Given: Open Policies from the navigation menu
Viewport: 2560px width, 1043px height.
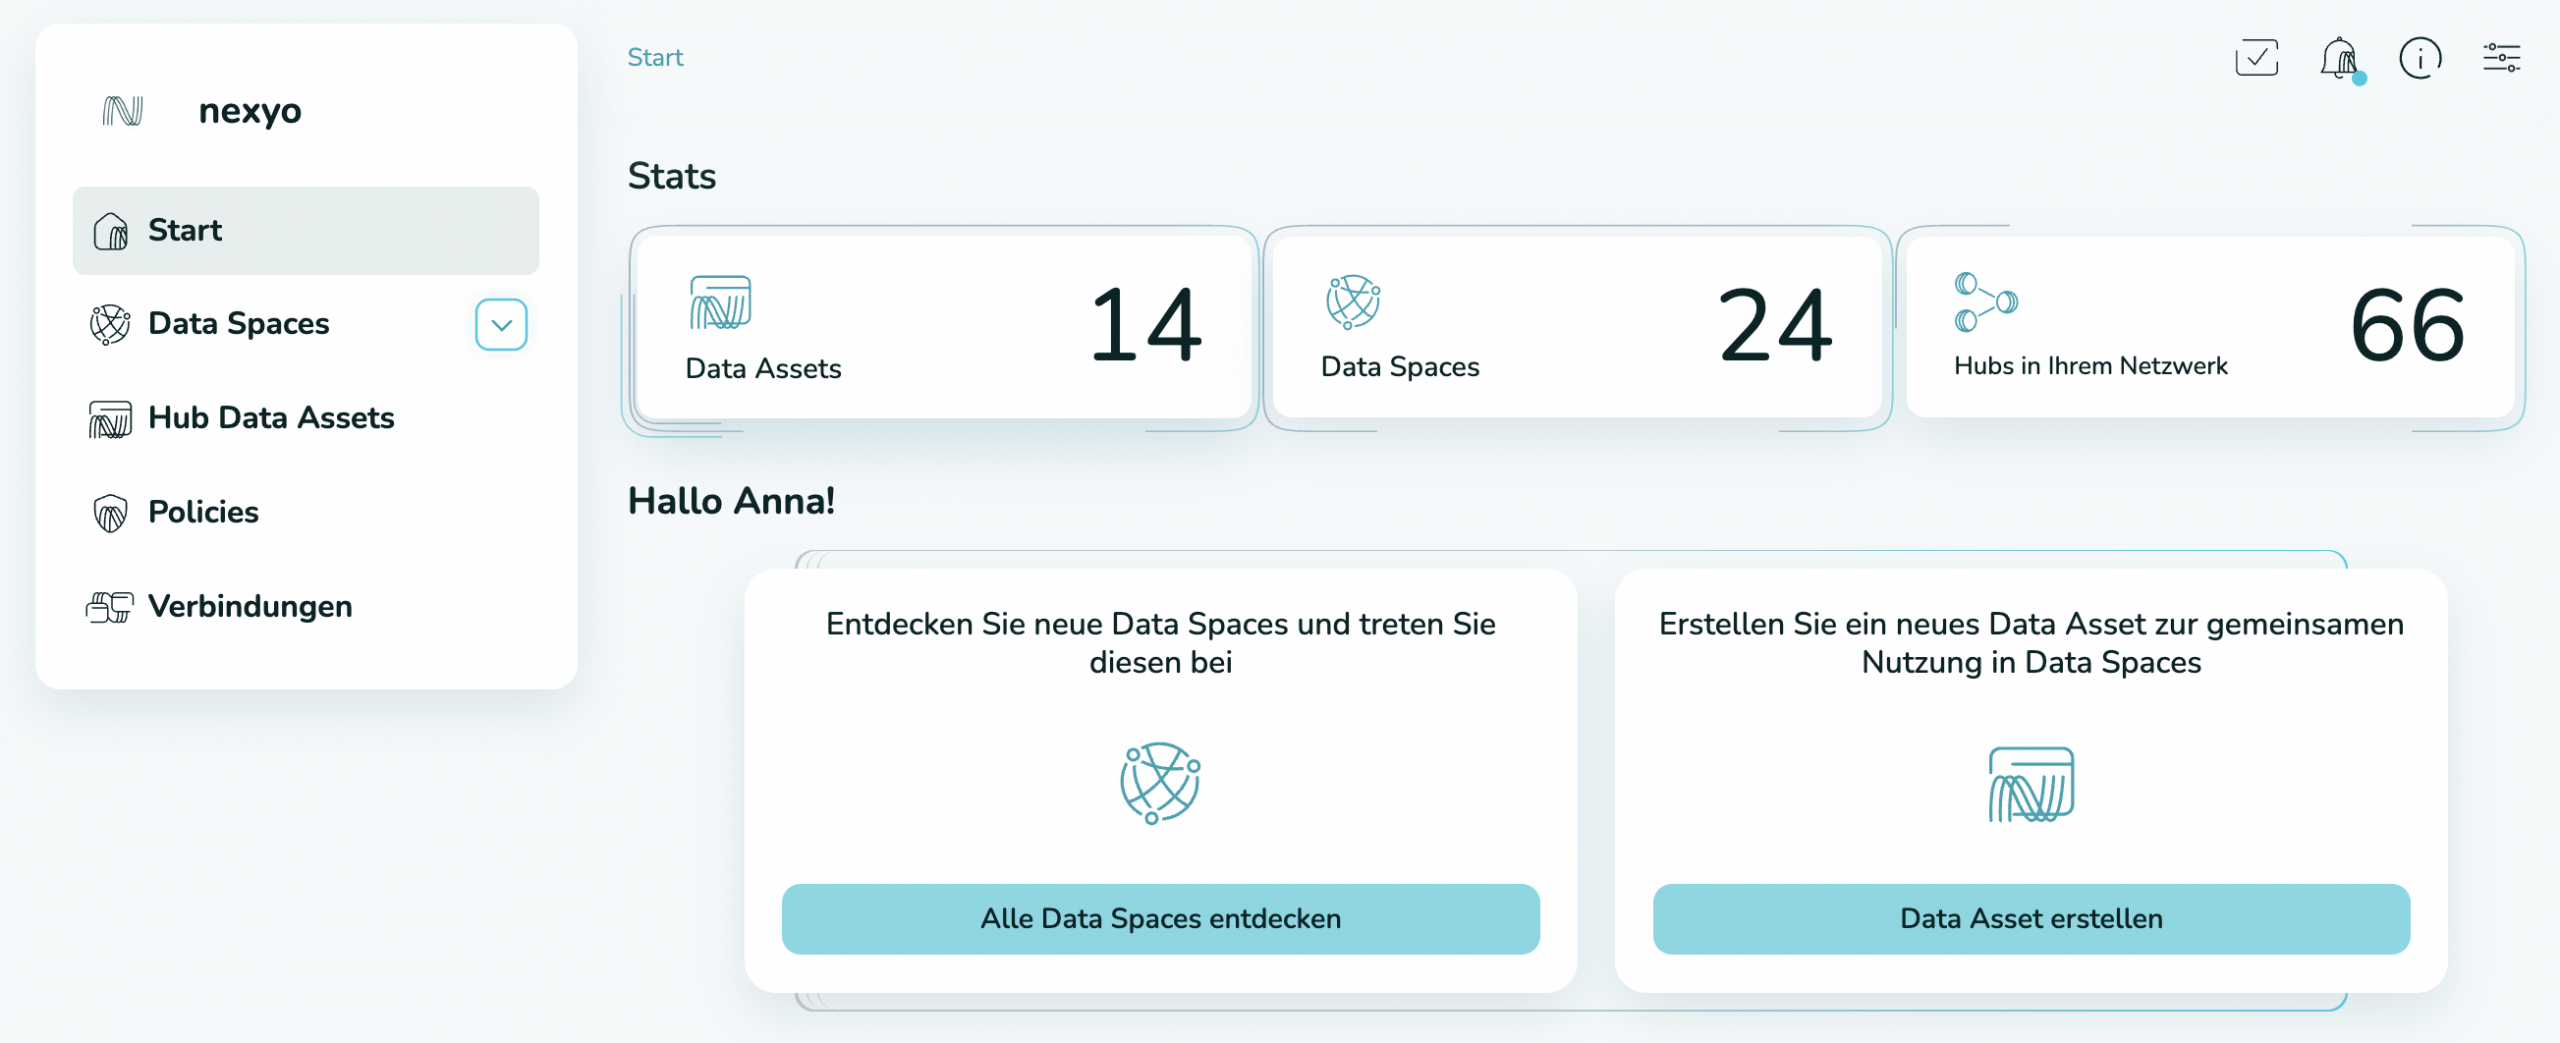Looking at the screenshot, I should coord(202,511).
